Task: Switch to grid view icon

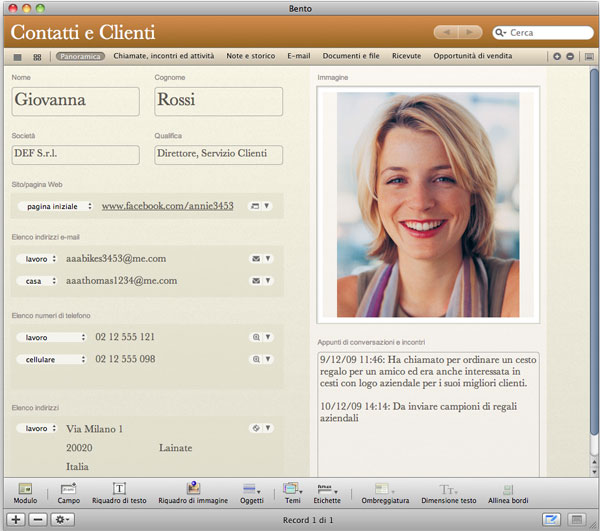Action: [x=37, y=57]
